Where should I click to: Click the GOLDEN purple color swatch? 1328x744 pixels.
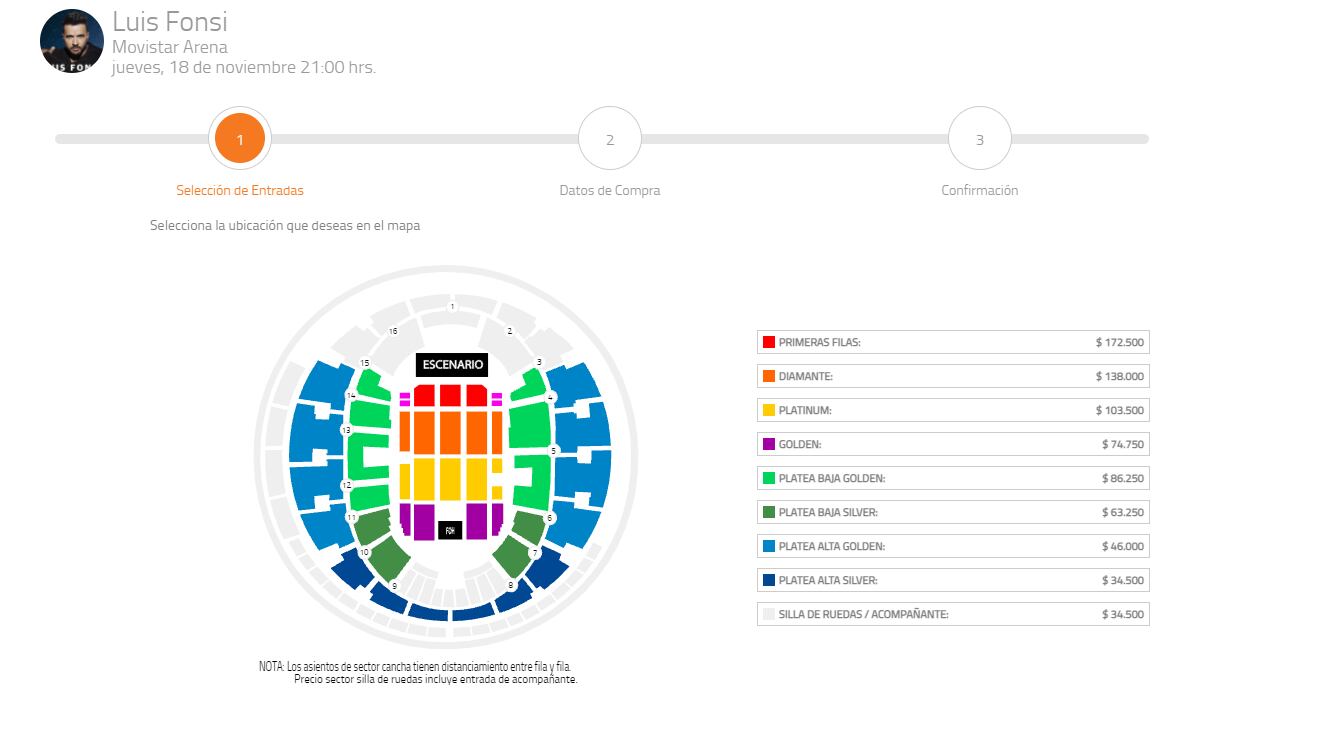(x=769, y=444)
